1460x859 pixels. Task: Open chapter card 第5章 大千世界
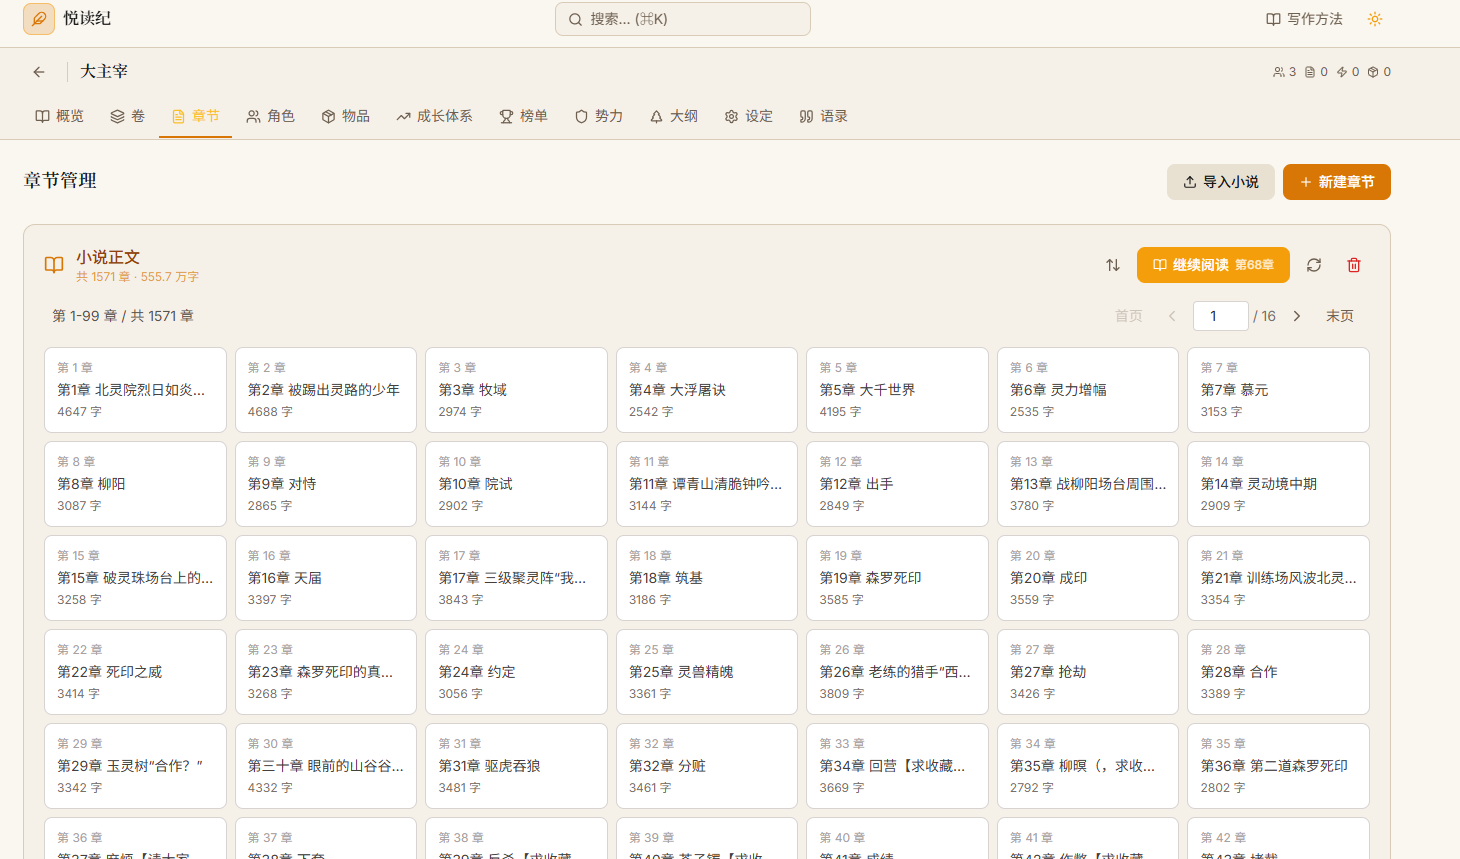(896, 390)
